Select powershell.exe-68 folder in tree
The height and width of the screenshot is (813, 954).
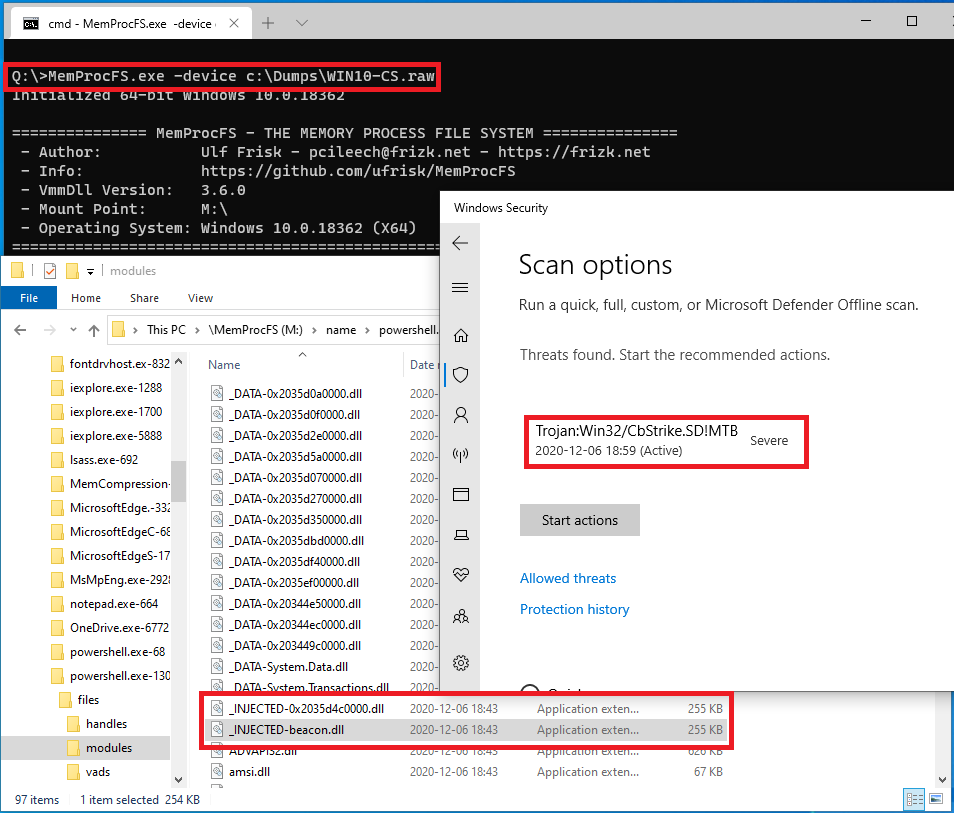108,652
